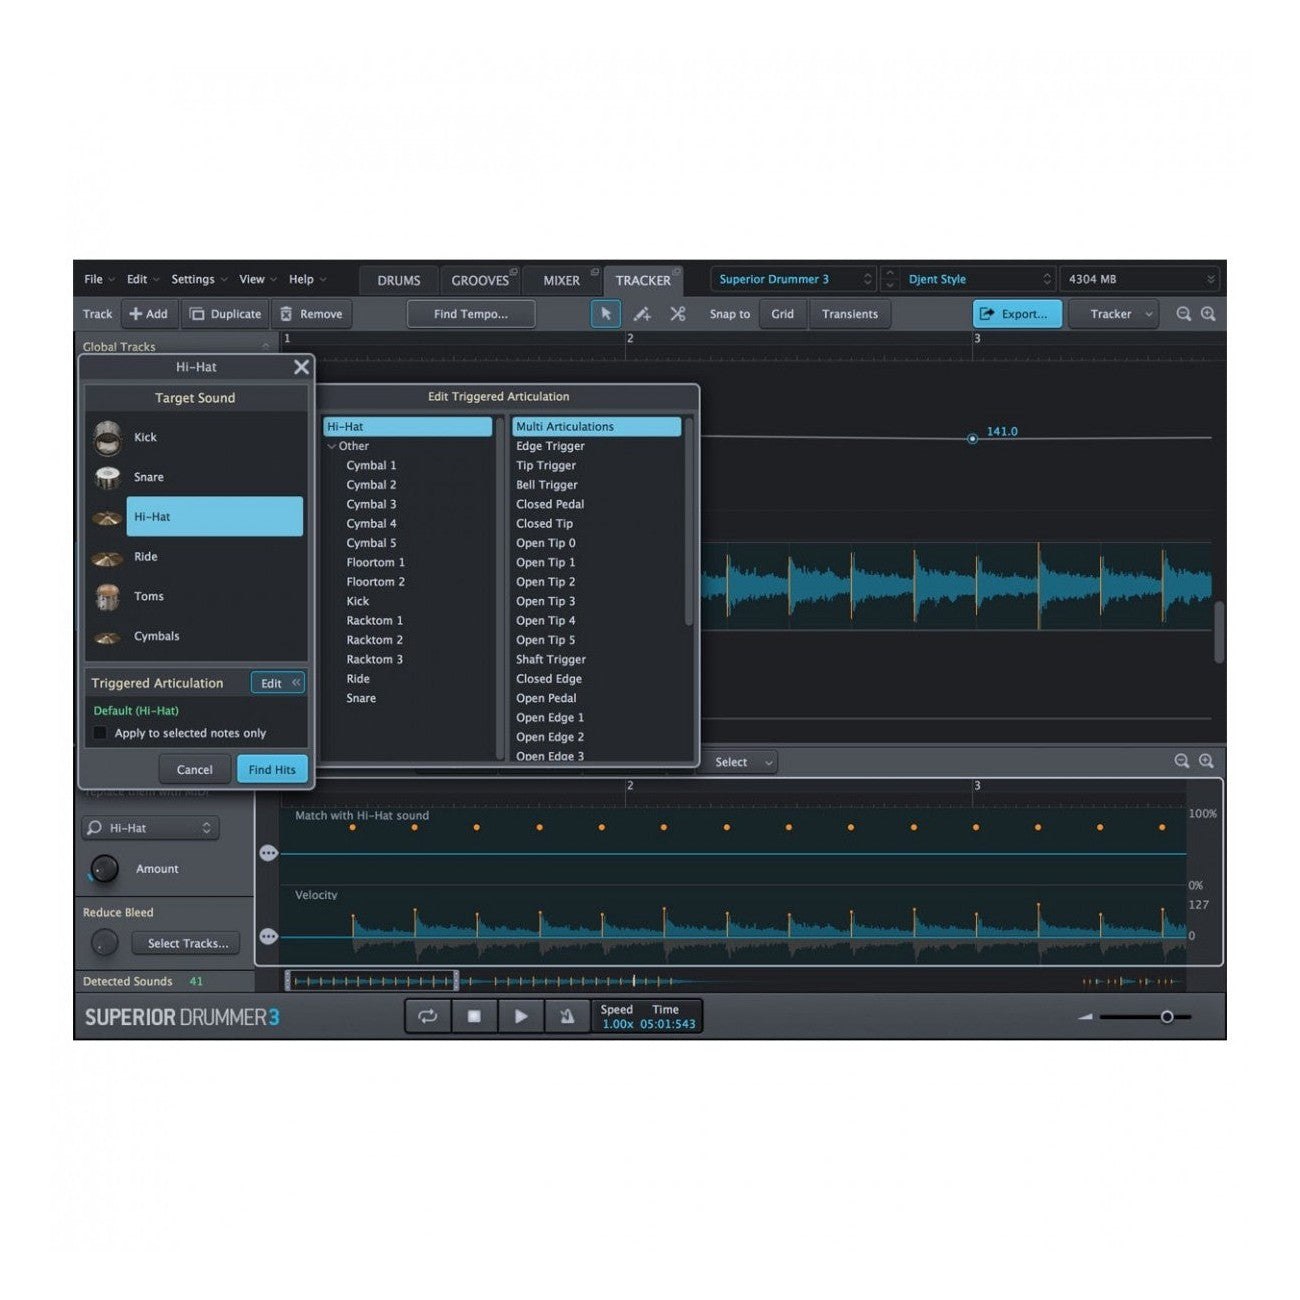
Task: Open the Tracker view dropdown
Action: tap(1113, 314)
